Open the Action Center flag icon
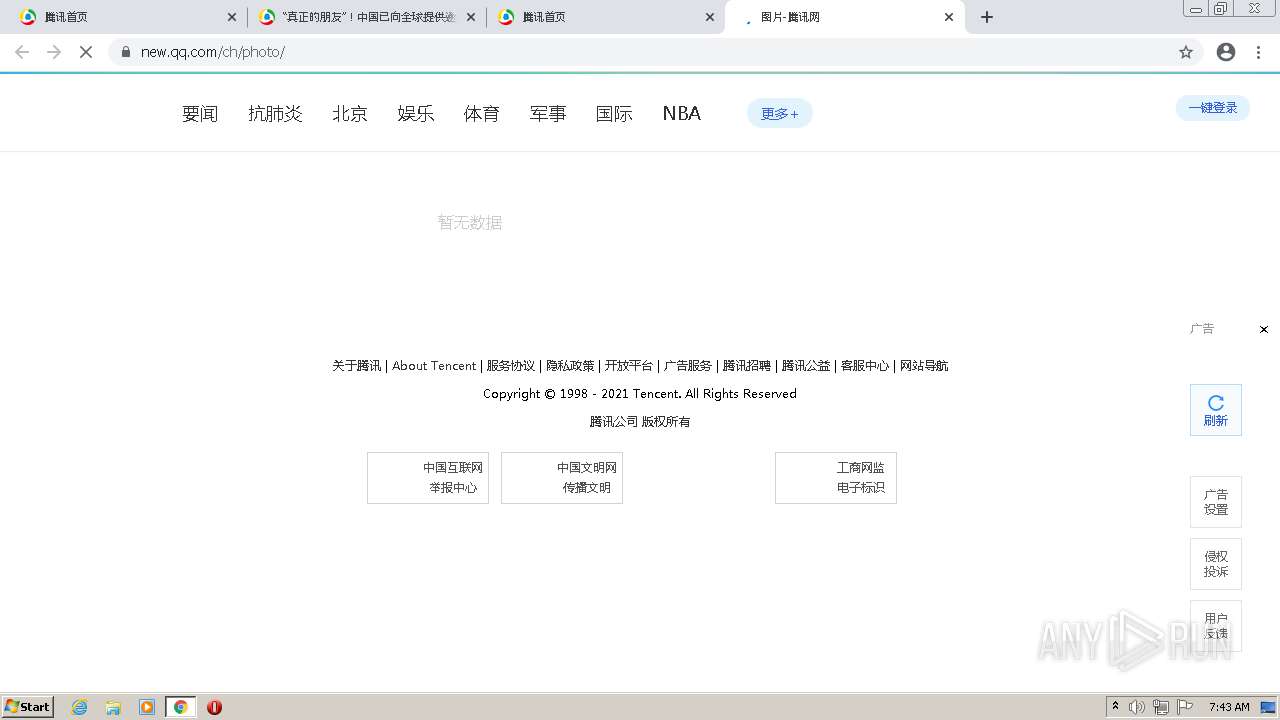Image resolution: width=1280 pixels, height=720 pixels. 1185,707
